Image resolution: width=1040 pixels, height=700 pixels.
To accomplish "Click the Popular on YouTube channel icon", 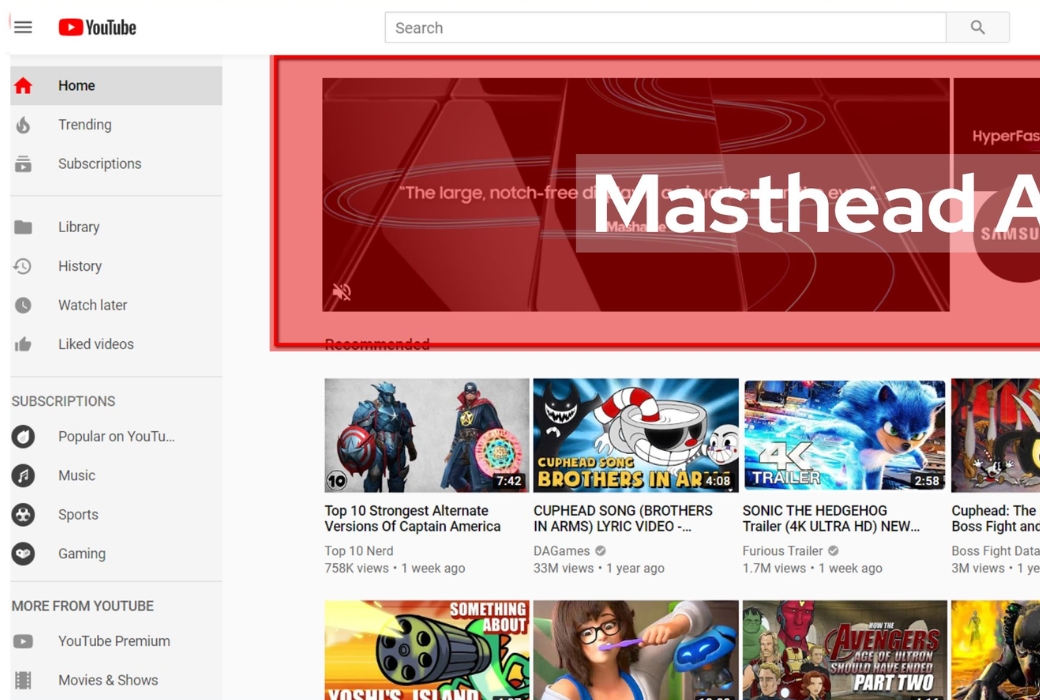I will (23, 437).
